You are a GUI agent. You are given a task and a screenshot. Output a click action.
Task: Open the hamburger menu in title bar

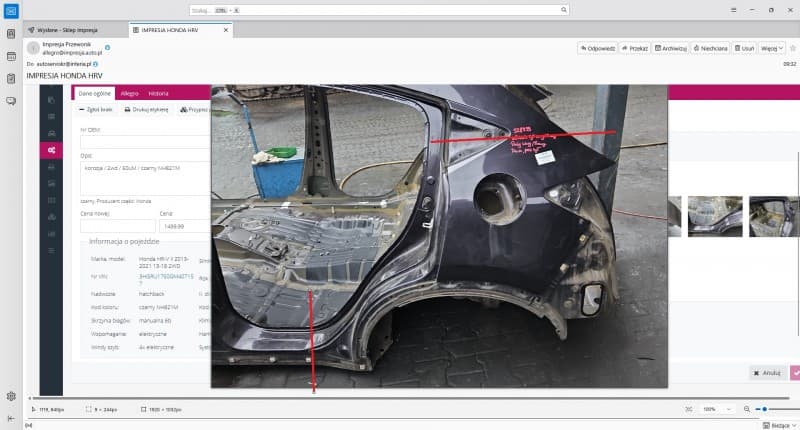(733, 10)
